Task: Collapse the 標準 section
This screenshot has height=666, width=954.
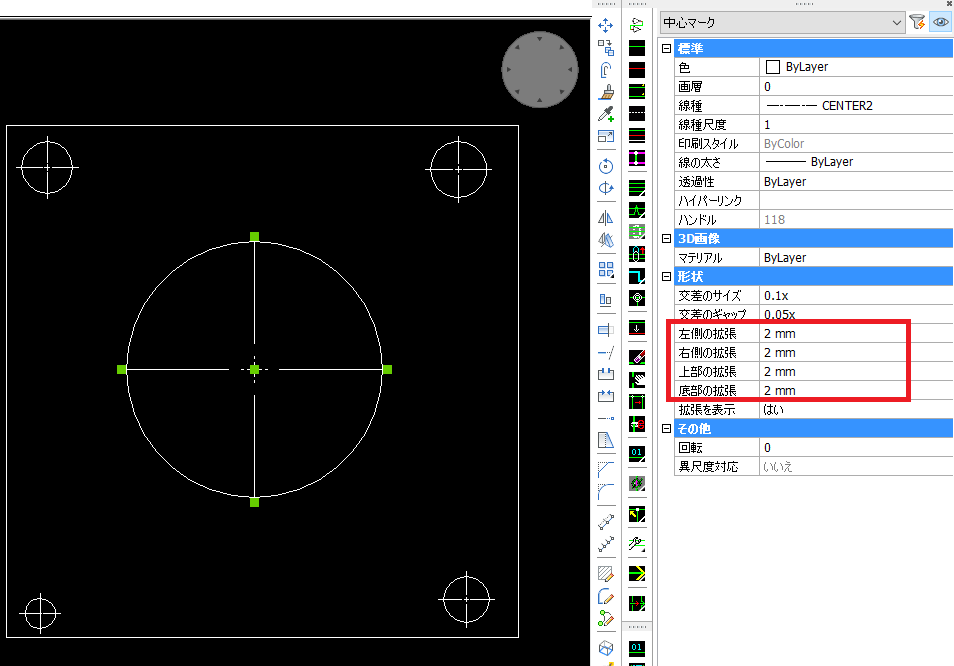Action: (x=666, y=48)
